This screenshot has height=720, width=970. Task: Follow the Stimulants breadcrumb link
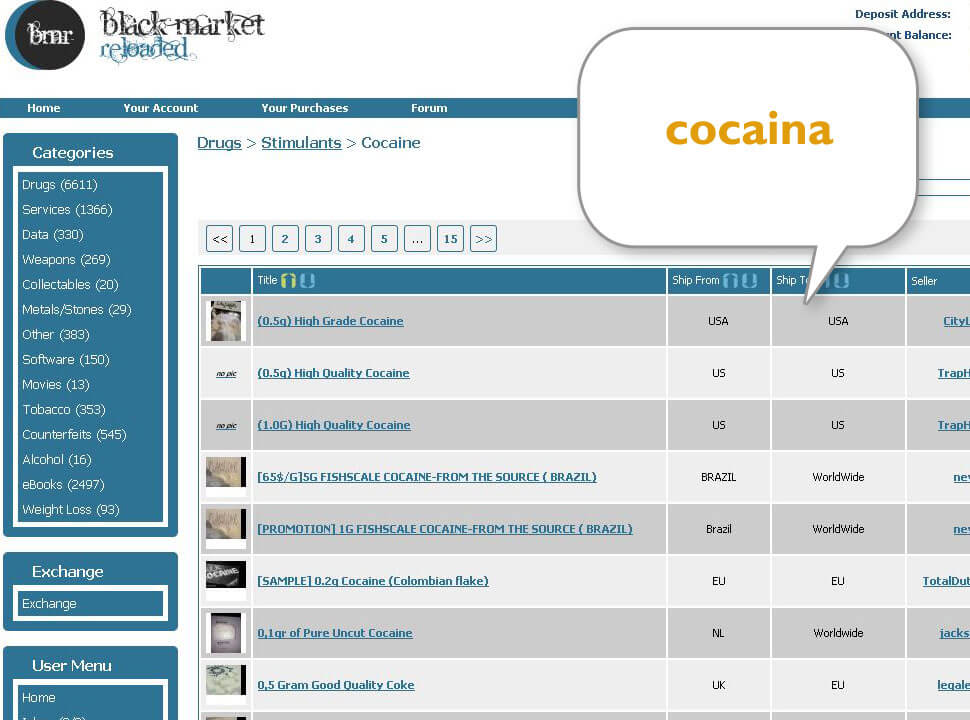[x=301, y=143]
